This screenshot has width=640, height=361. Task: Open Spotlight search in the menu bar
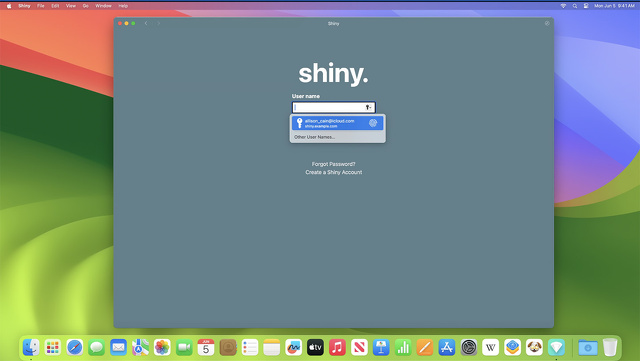[x=575, y=6]
